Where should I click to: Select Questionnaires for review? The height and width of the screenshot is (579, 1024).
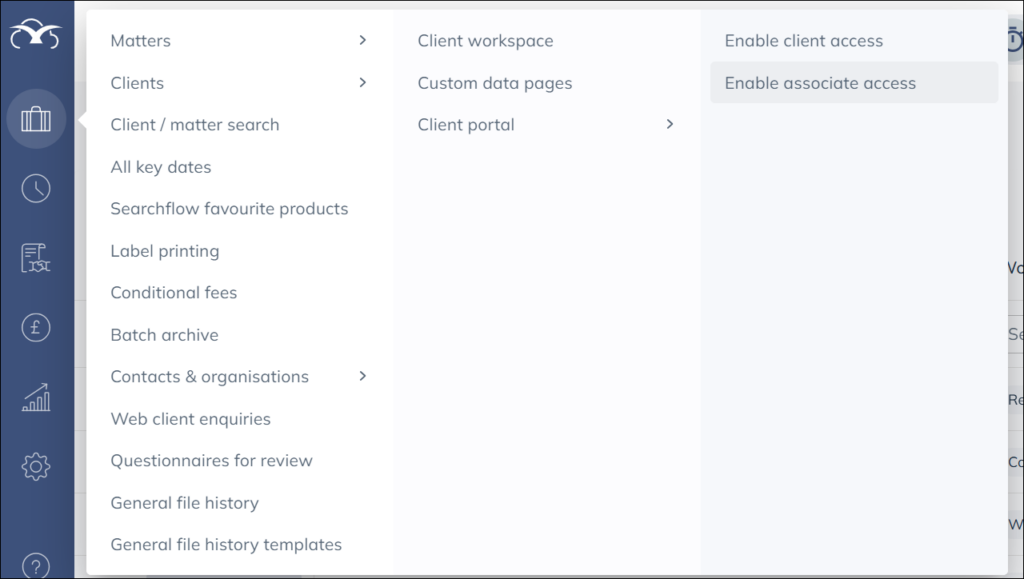click(211, 461)
